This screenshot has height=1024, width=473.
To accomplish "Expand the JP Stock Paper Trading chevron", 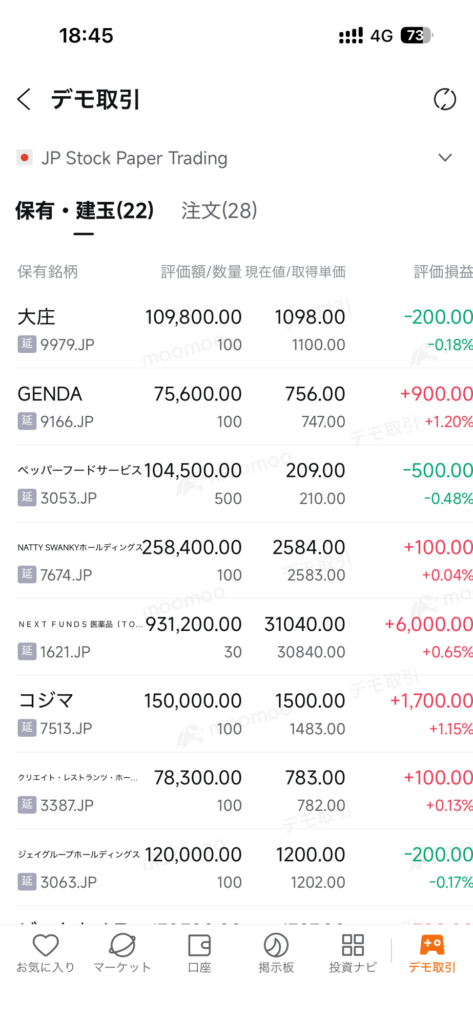I will [x=445, y=157].
